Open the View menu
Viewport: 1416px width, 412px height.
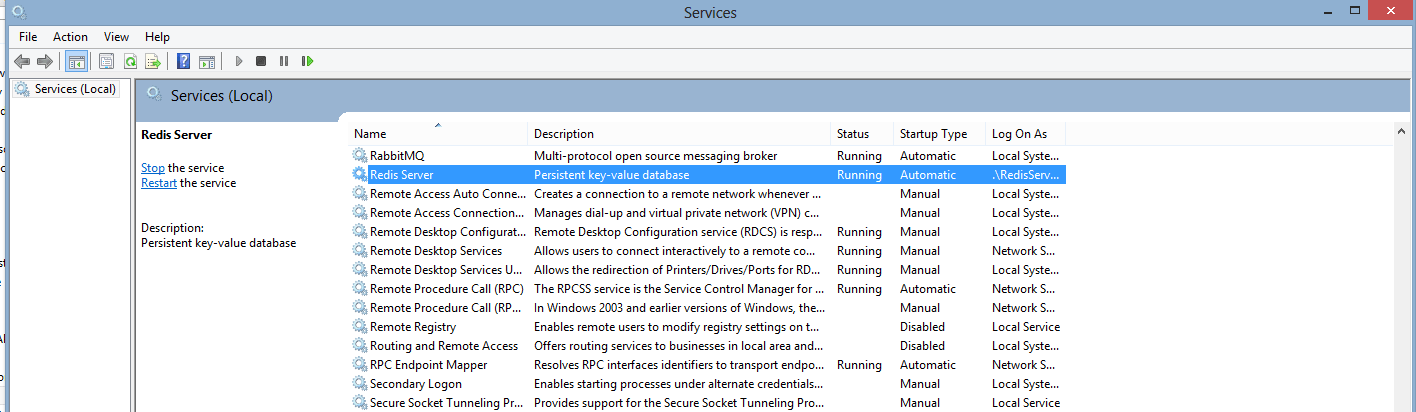(x=116, y=37)
